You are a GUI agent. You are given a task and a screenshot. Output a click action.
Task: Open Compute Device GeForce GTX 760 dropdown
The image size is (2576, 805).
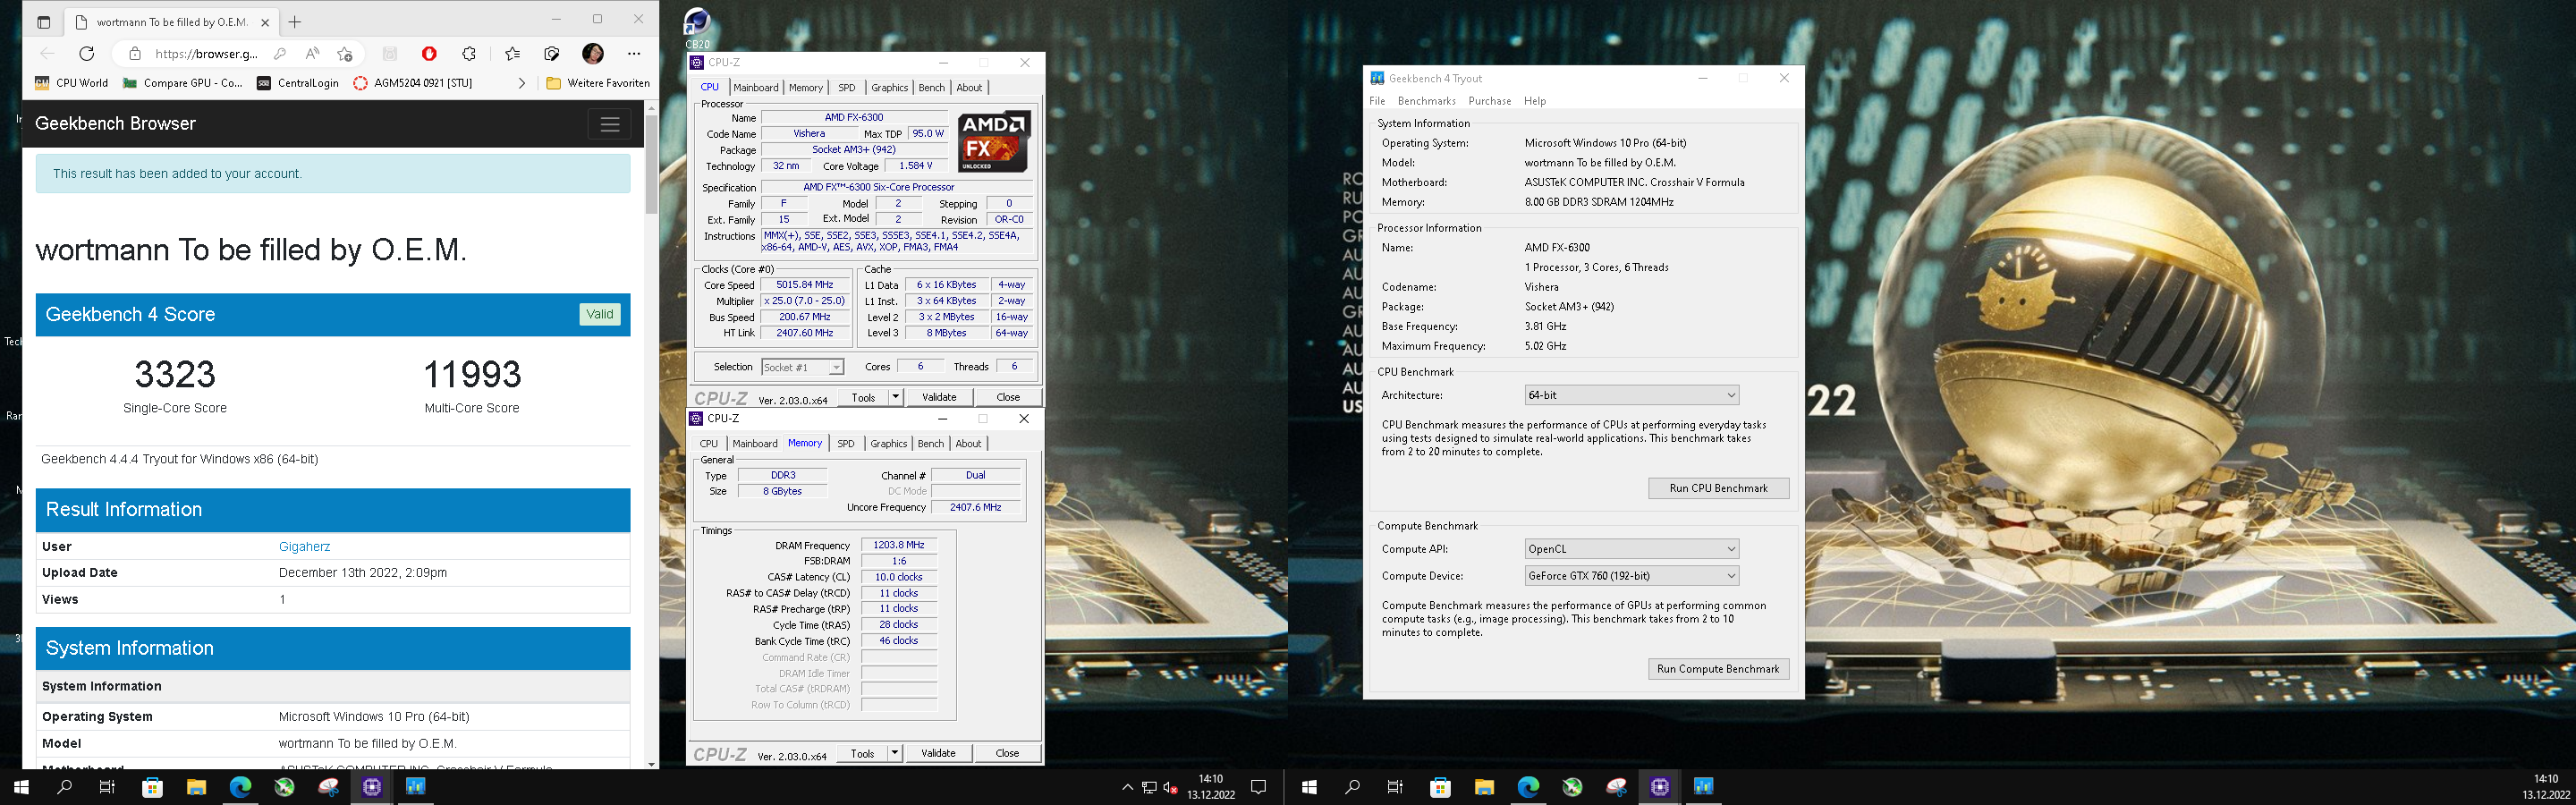[x=1631, y=576]
